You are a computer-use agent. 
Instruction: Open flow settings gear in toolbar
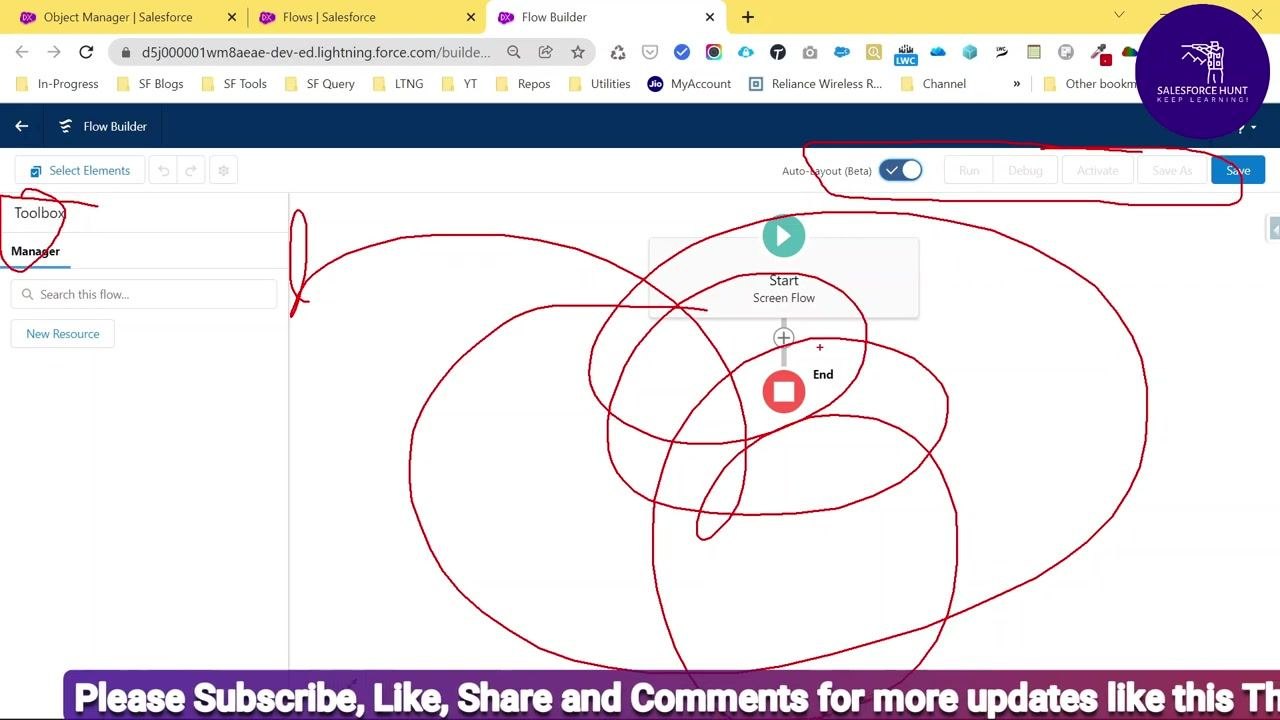(x=224, y=171)
